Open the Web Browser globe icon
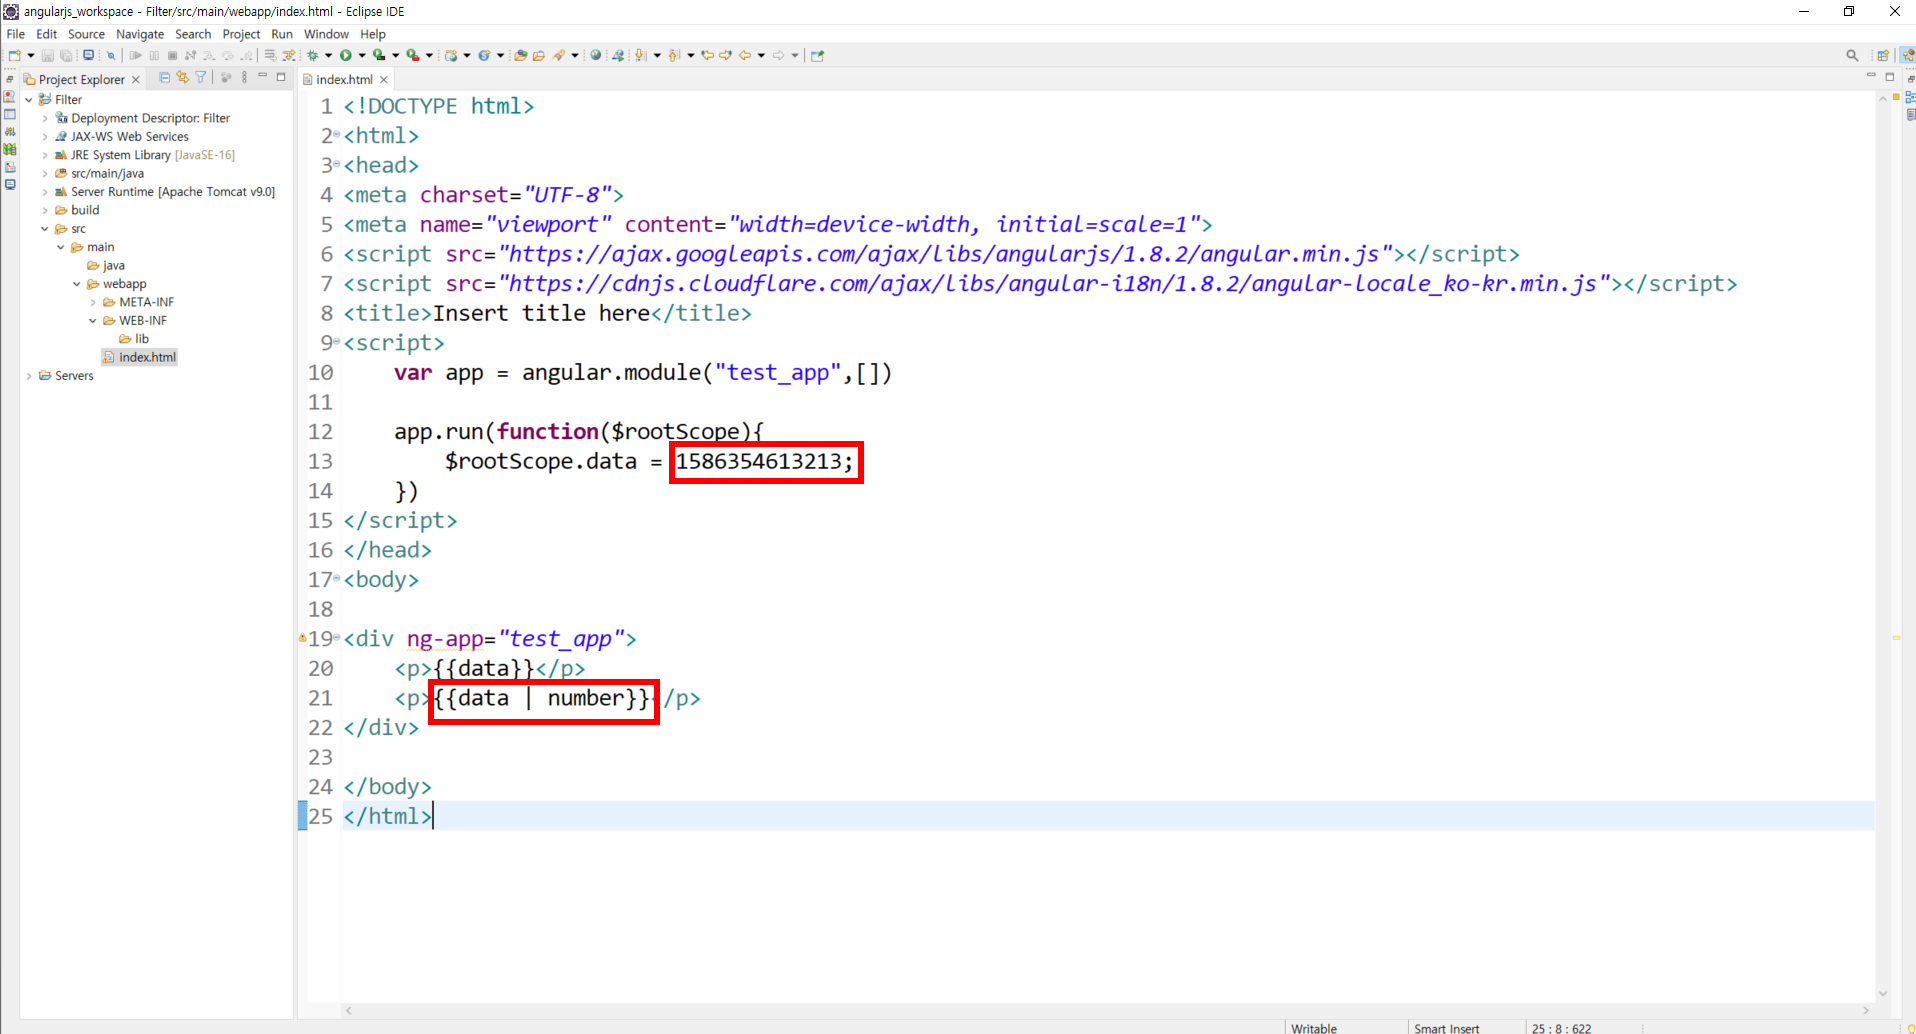This screenshot has height=1034, width=1916. click(596, 55)
